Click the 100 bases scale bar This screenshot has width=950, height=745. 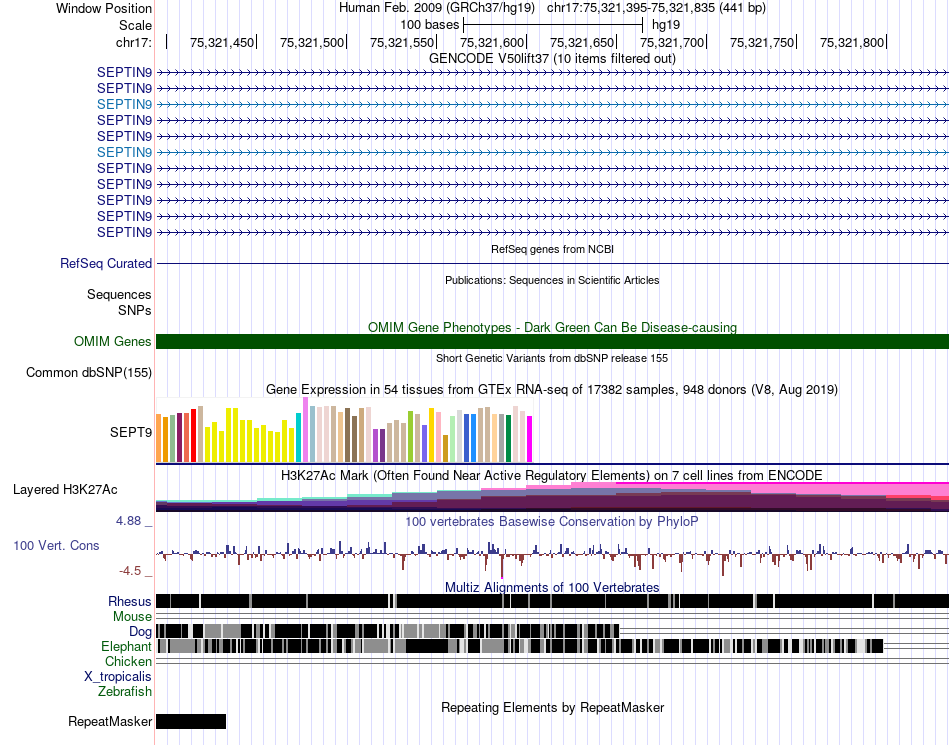(x=553, y=25)
